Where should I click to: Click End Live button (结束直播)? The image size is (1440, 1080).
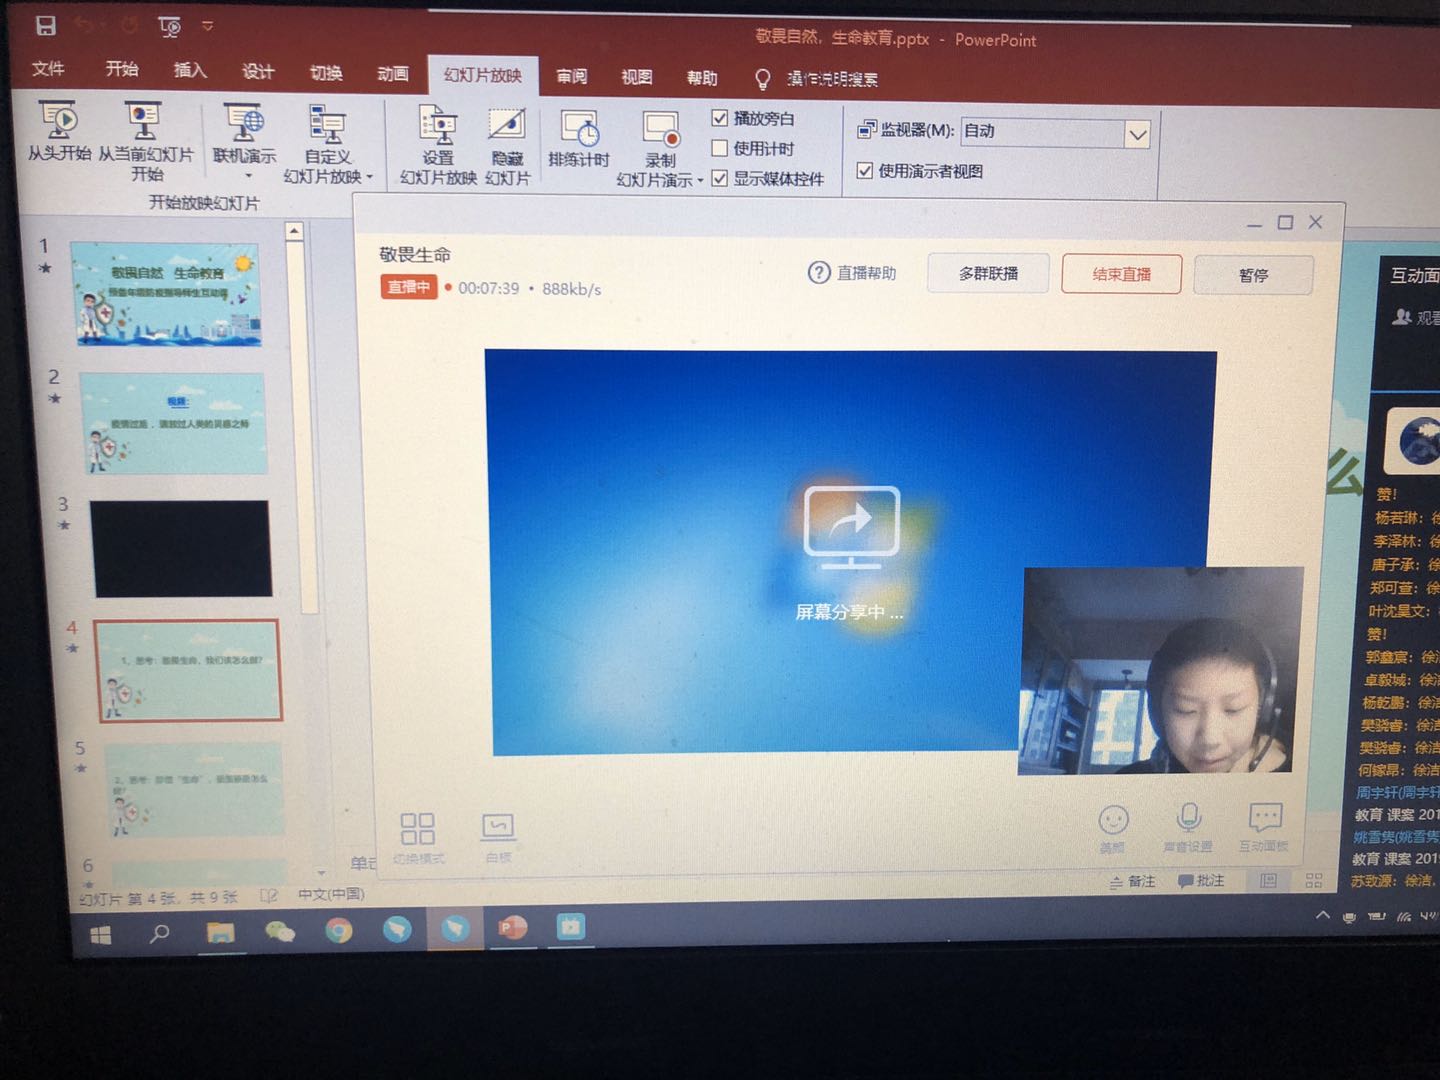coord(1121,274)
